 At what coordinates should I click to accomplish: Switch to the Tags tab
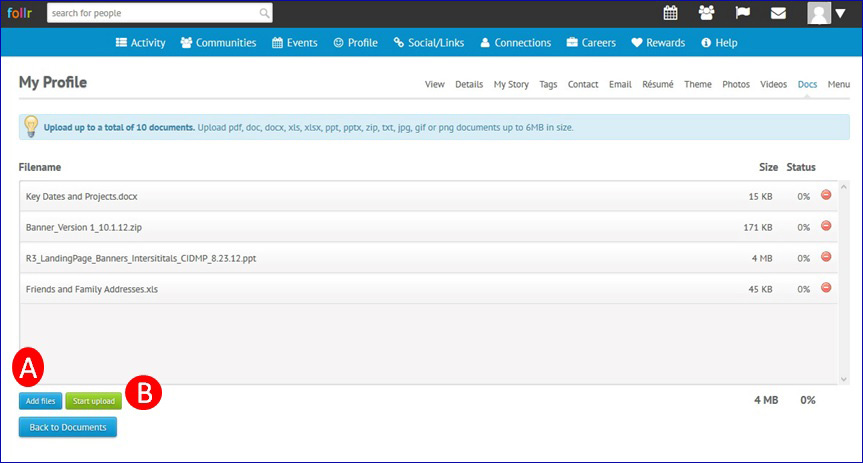548,84
